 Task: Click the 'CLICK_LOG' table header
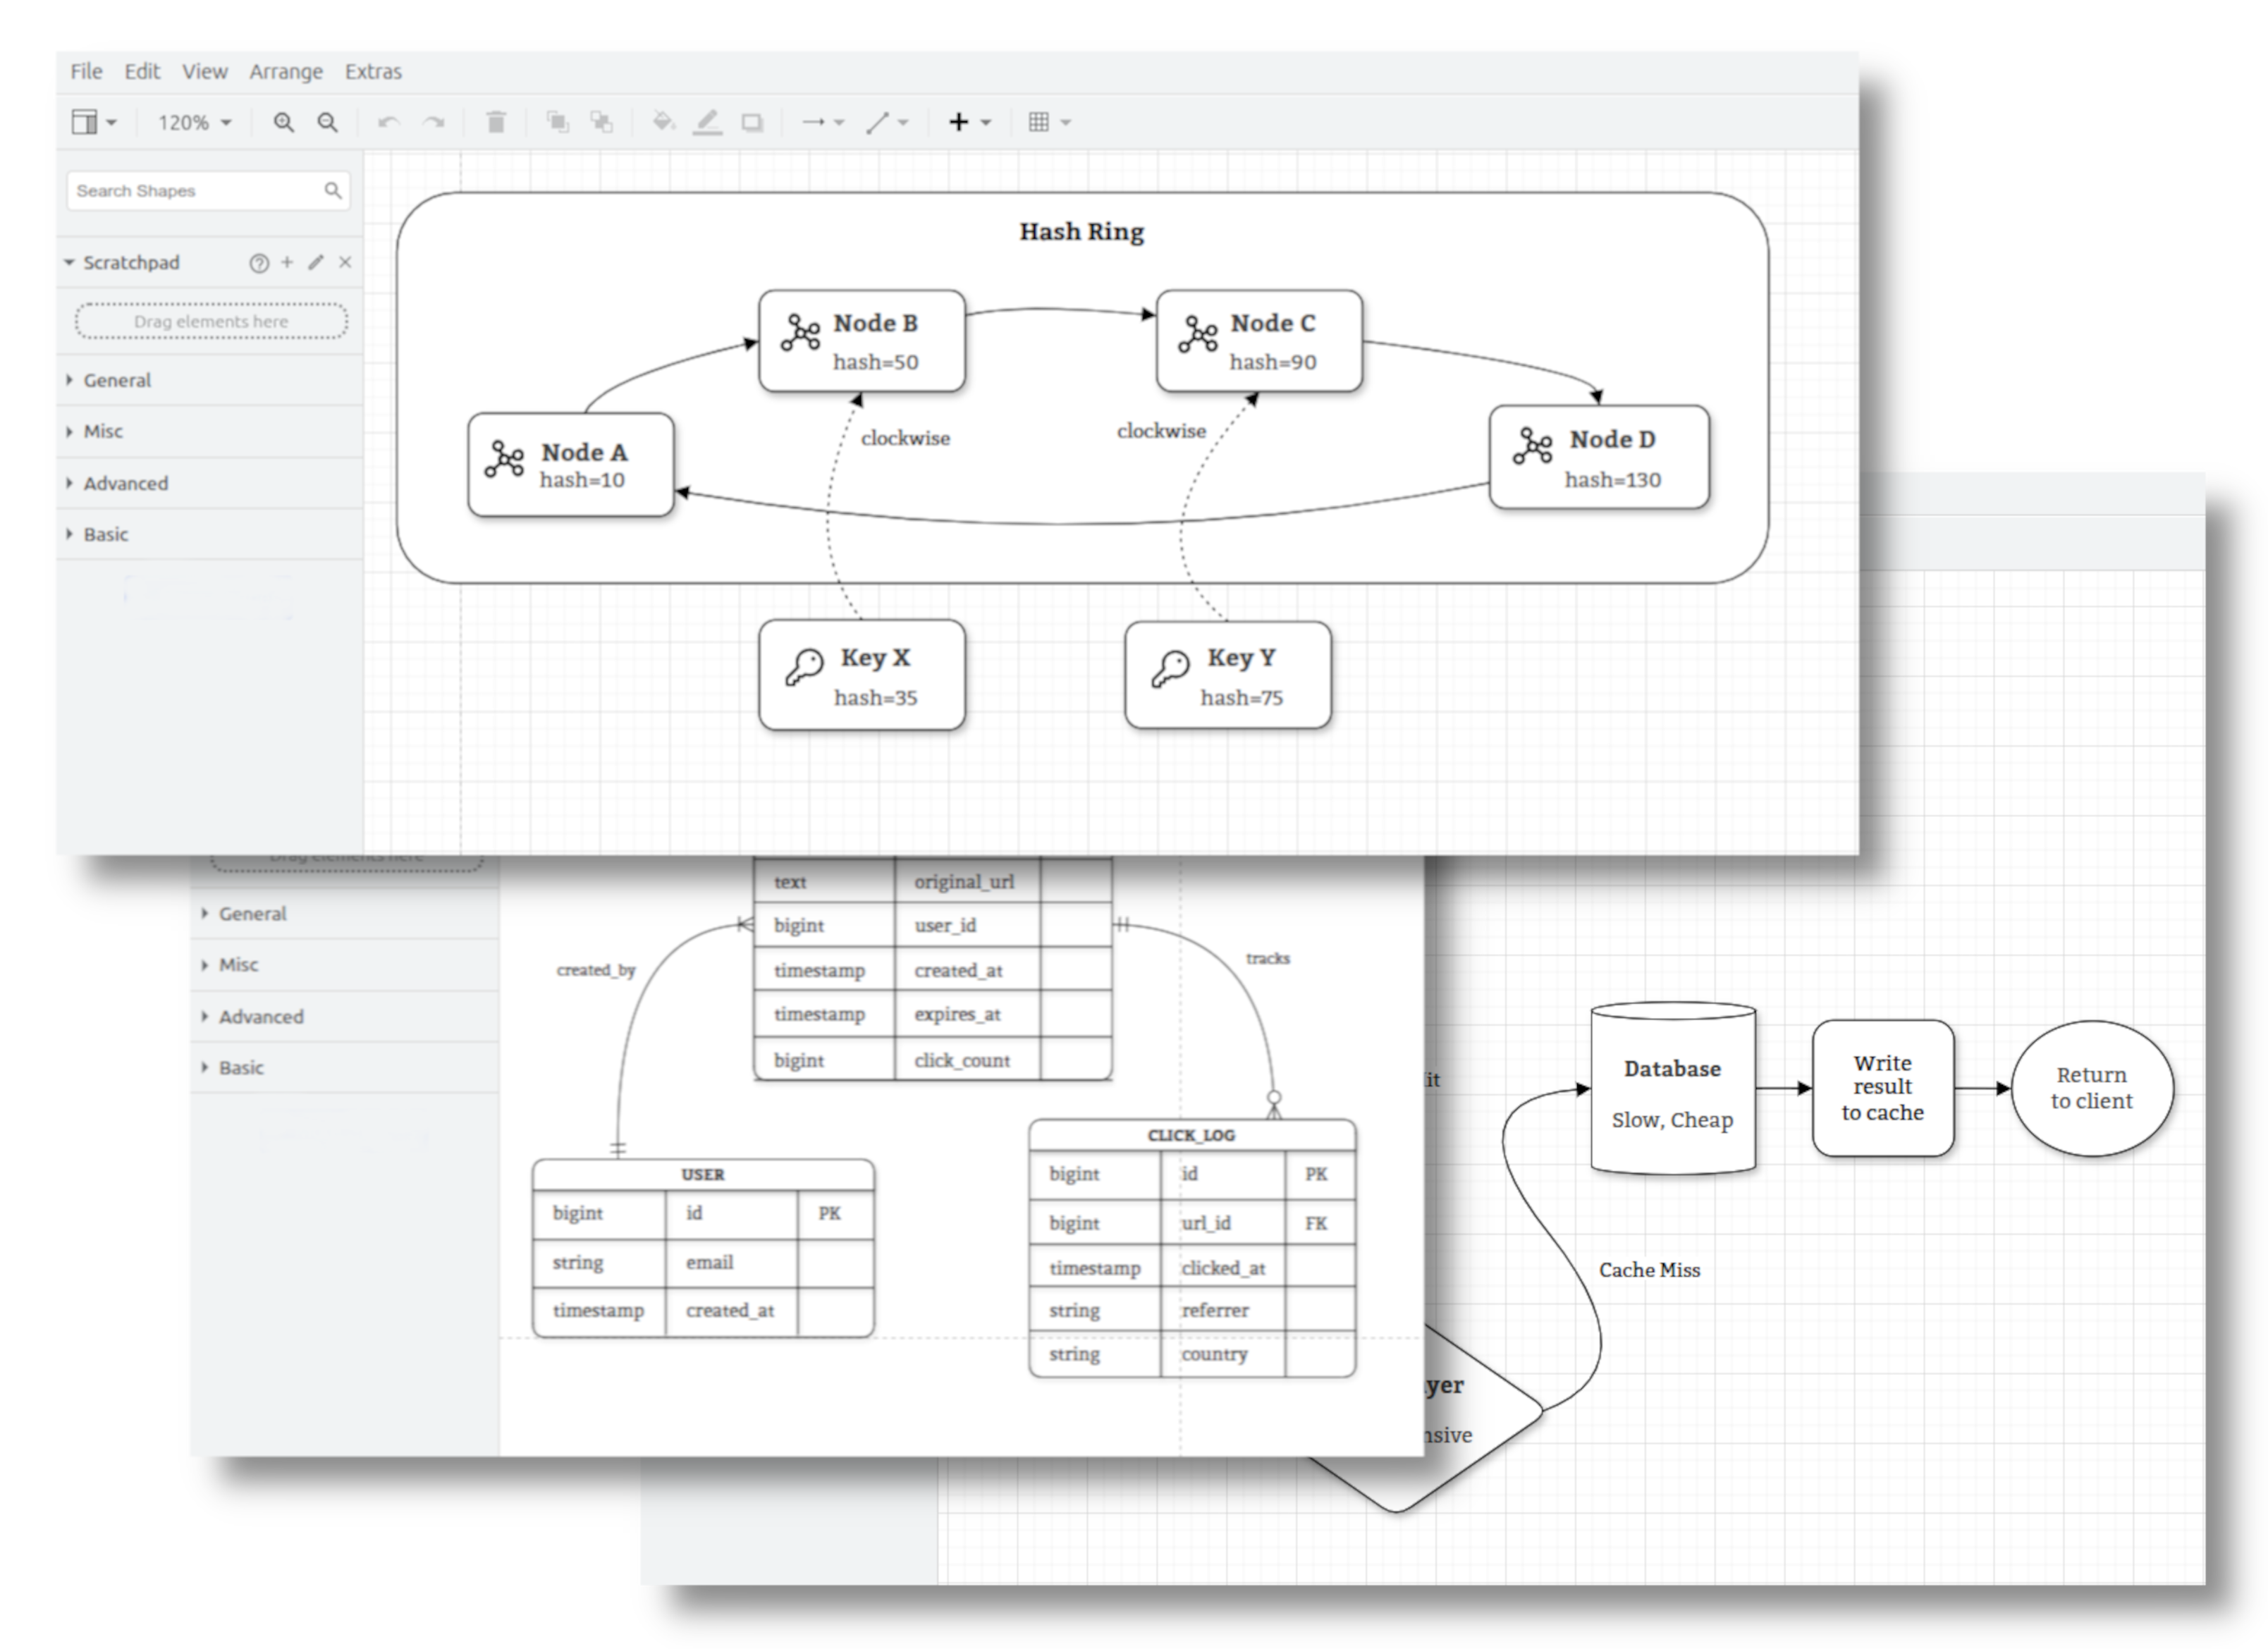(x=1192, y=1135)
